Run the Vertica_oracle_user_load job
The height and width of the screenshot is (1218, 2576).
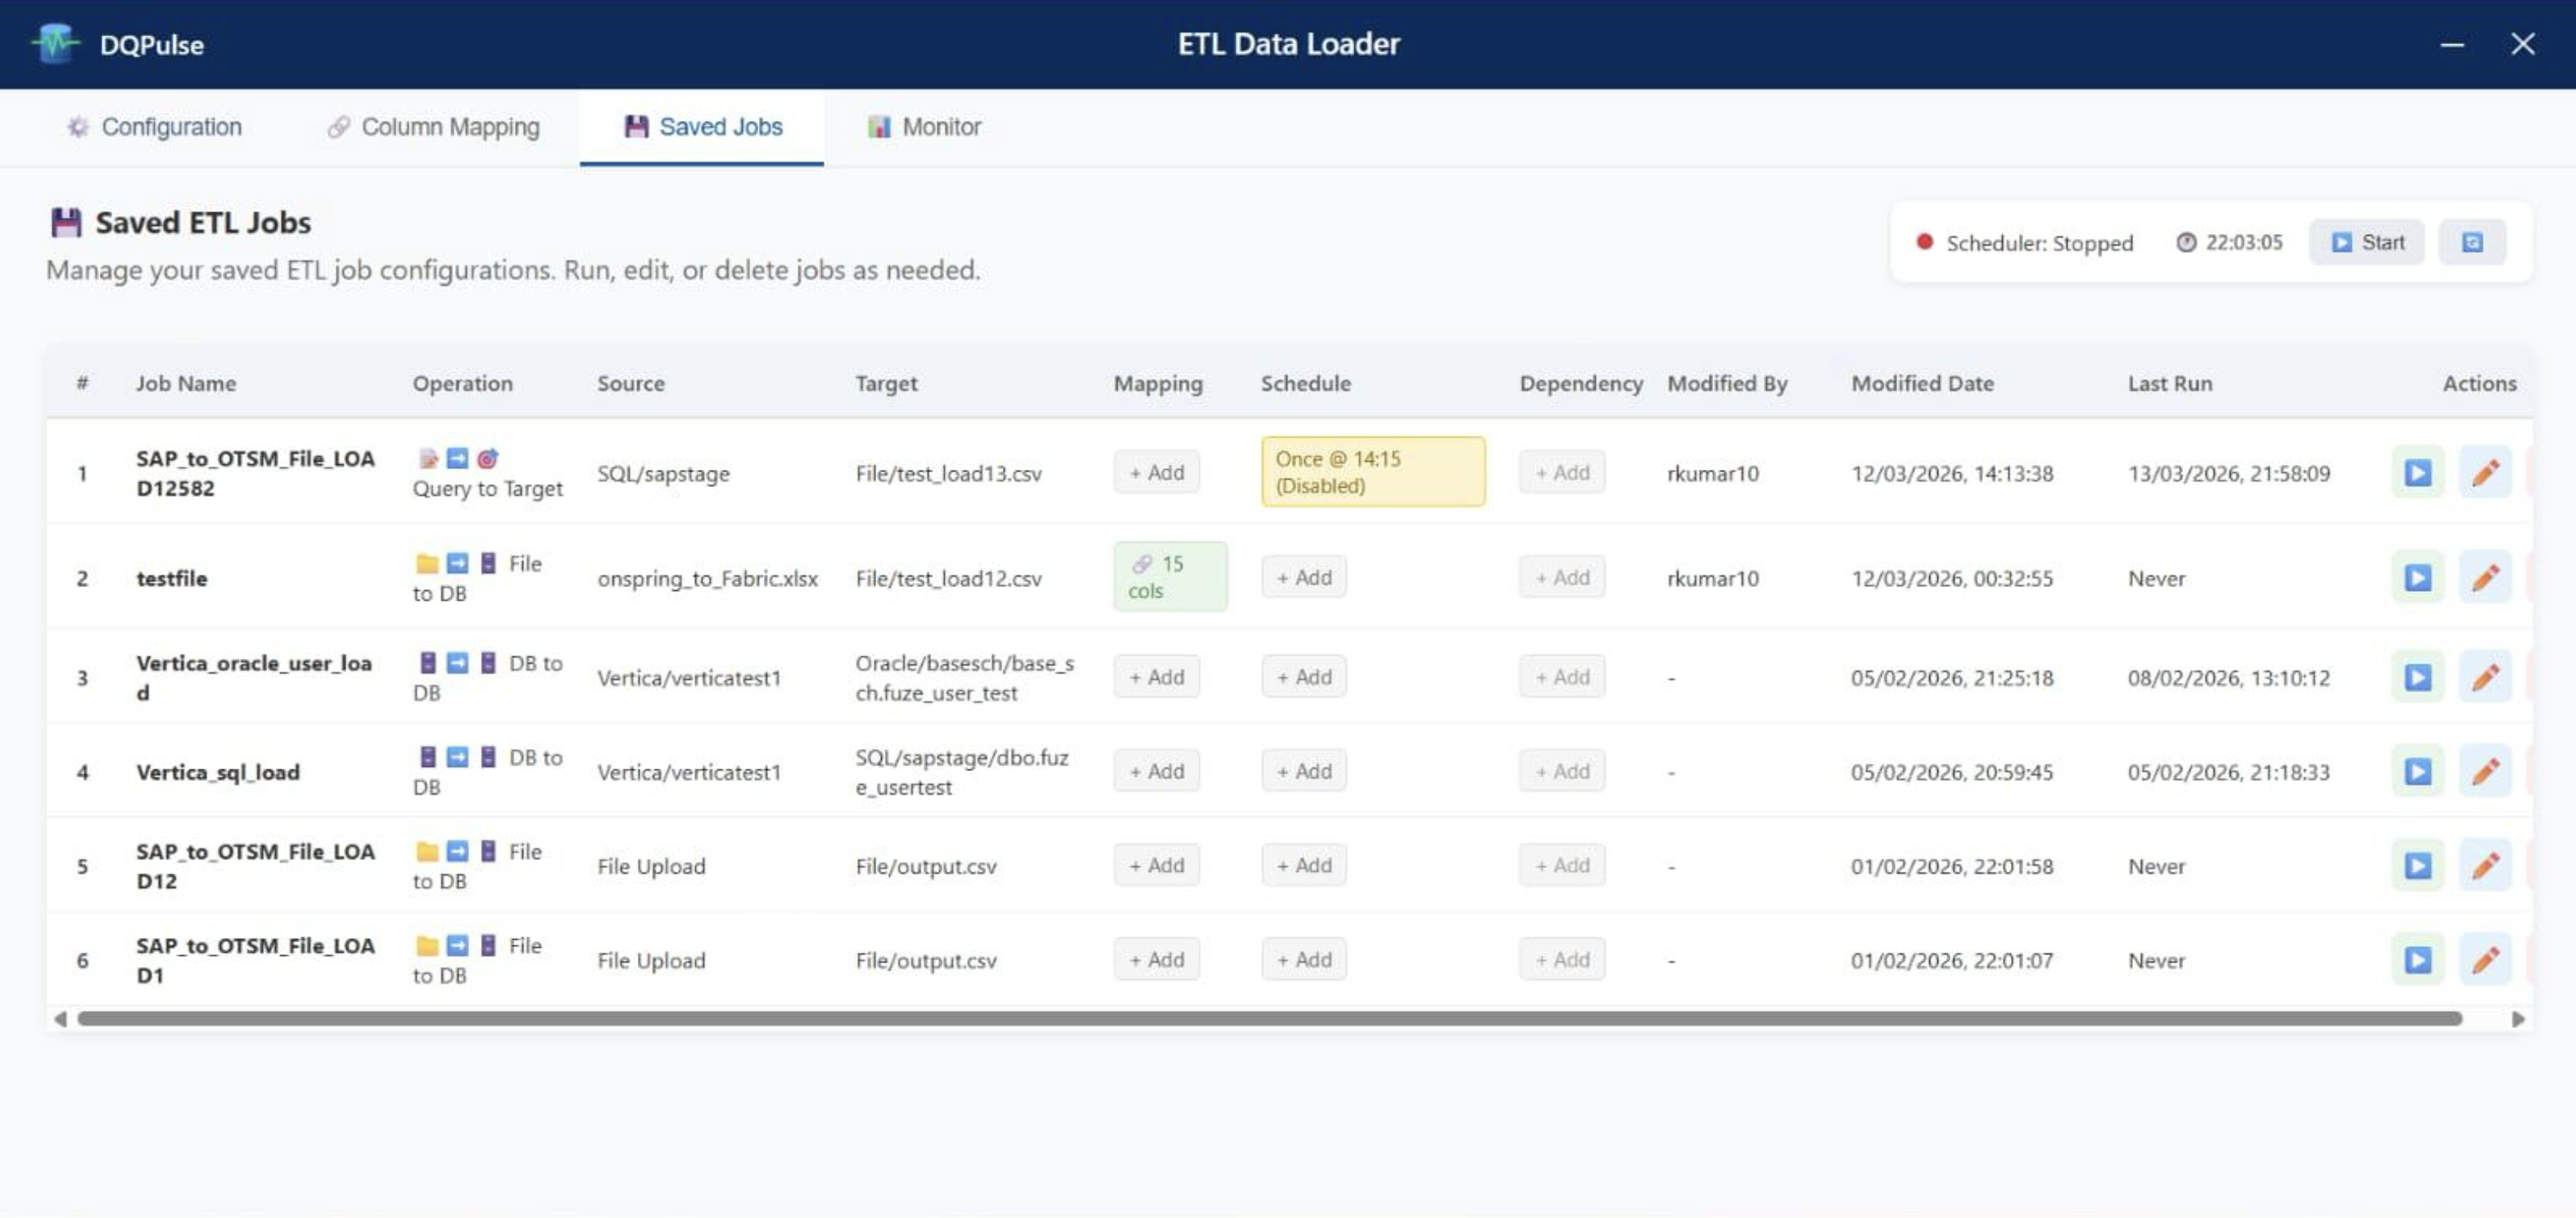coord(2417,677)
